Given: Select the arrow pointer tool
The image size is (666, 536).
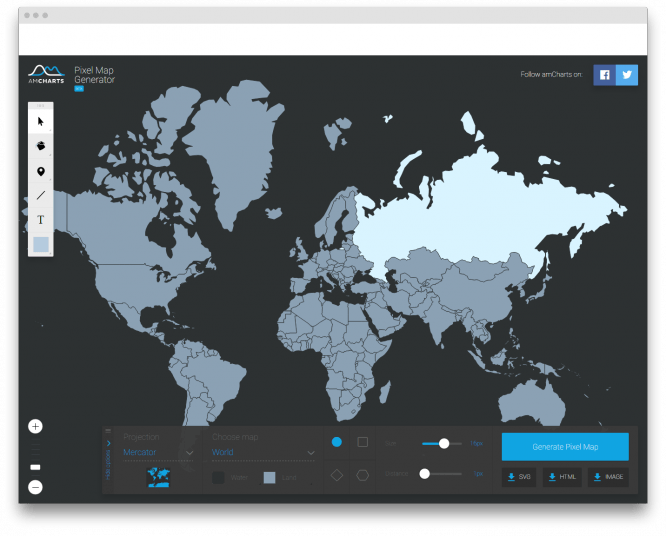Looking at the screenshot, I should pyautogui.click(x=41, y=121).
